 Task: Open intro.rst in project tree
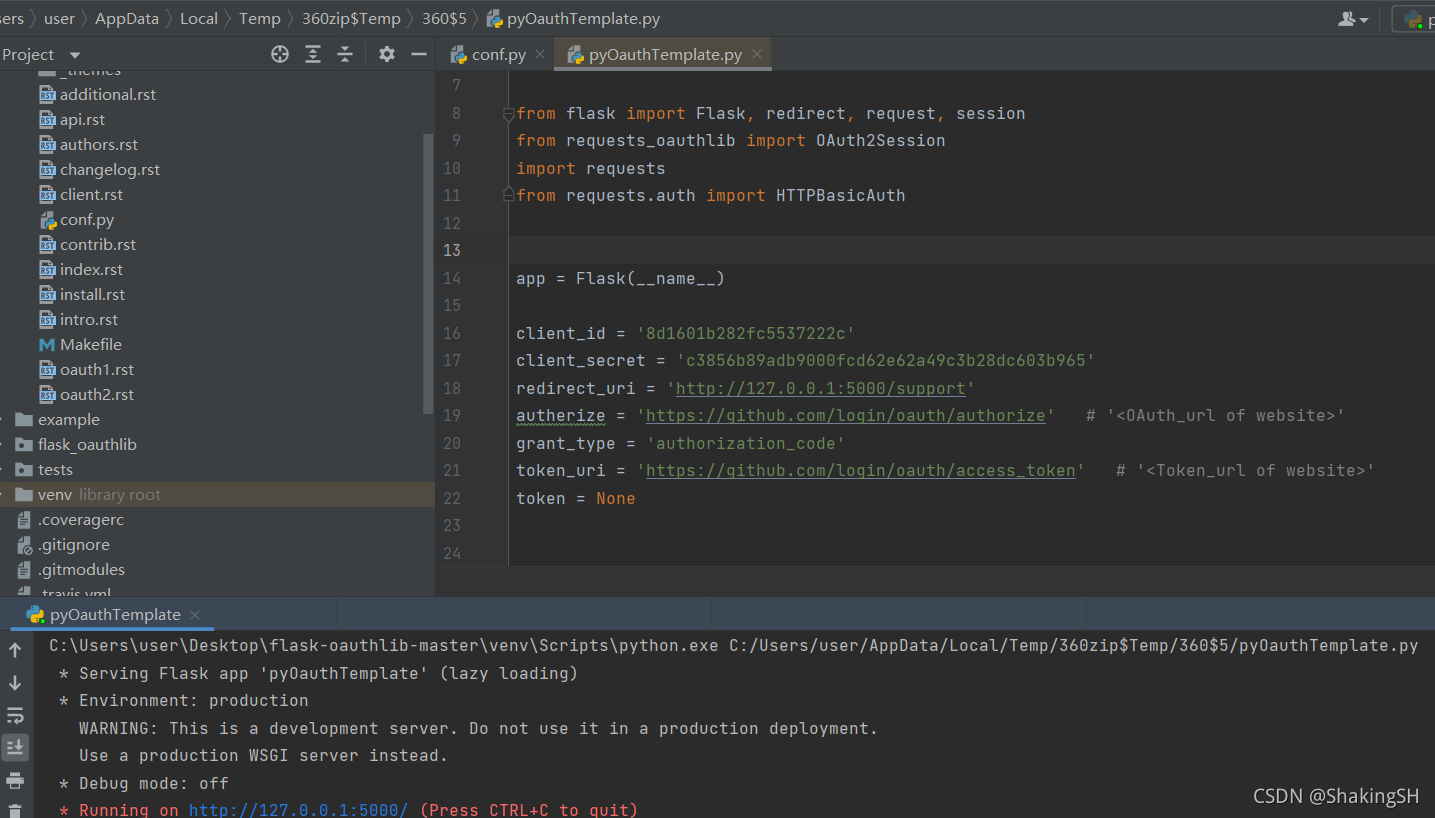89,319
